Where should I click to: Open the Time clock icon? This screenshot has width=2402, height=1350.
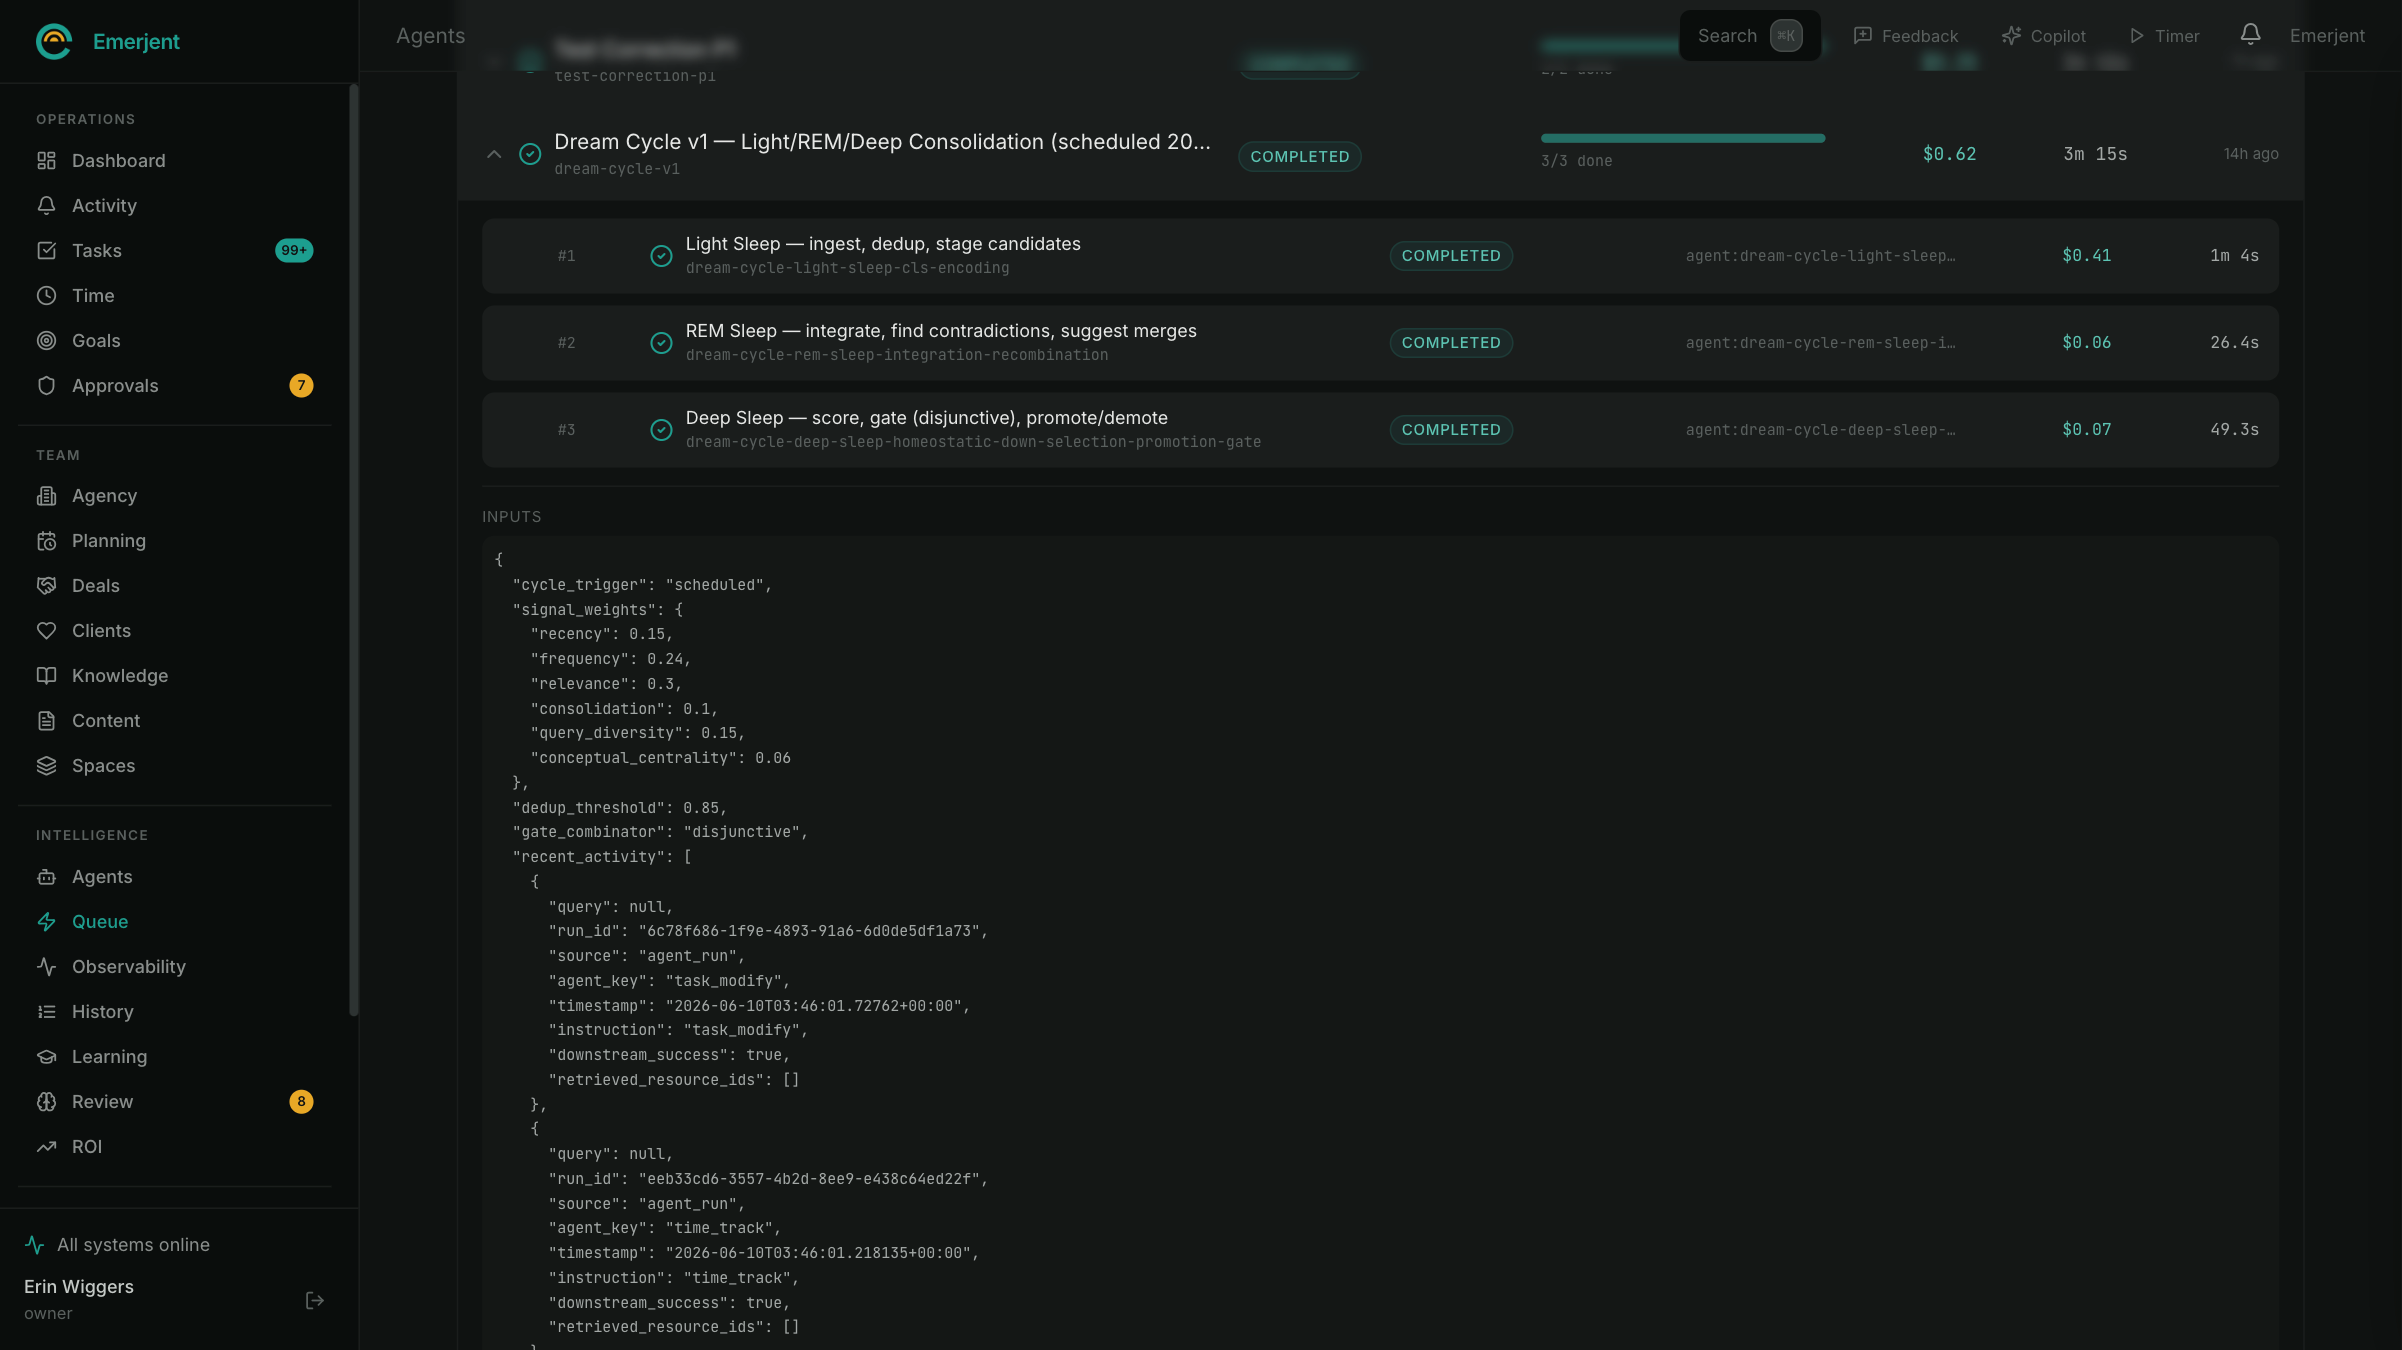(46, 295)
